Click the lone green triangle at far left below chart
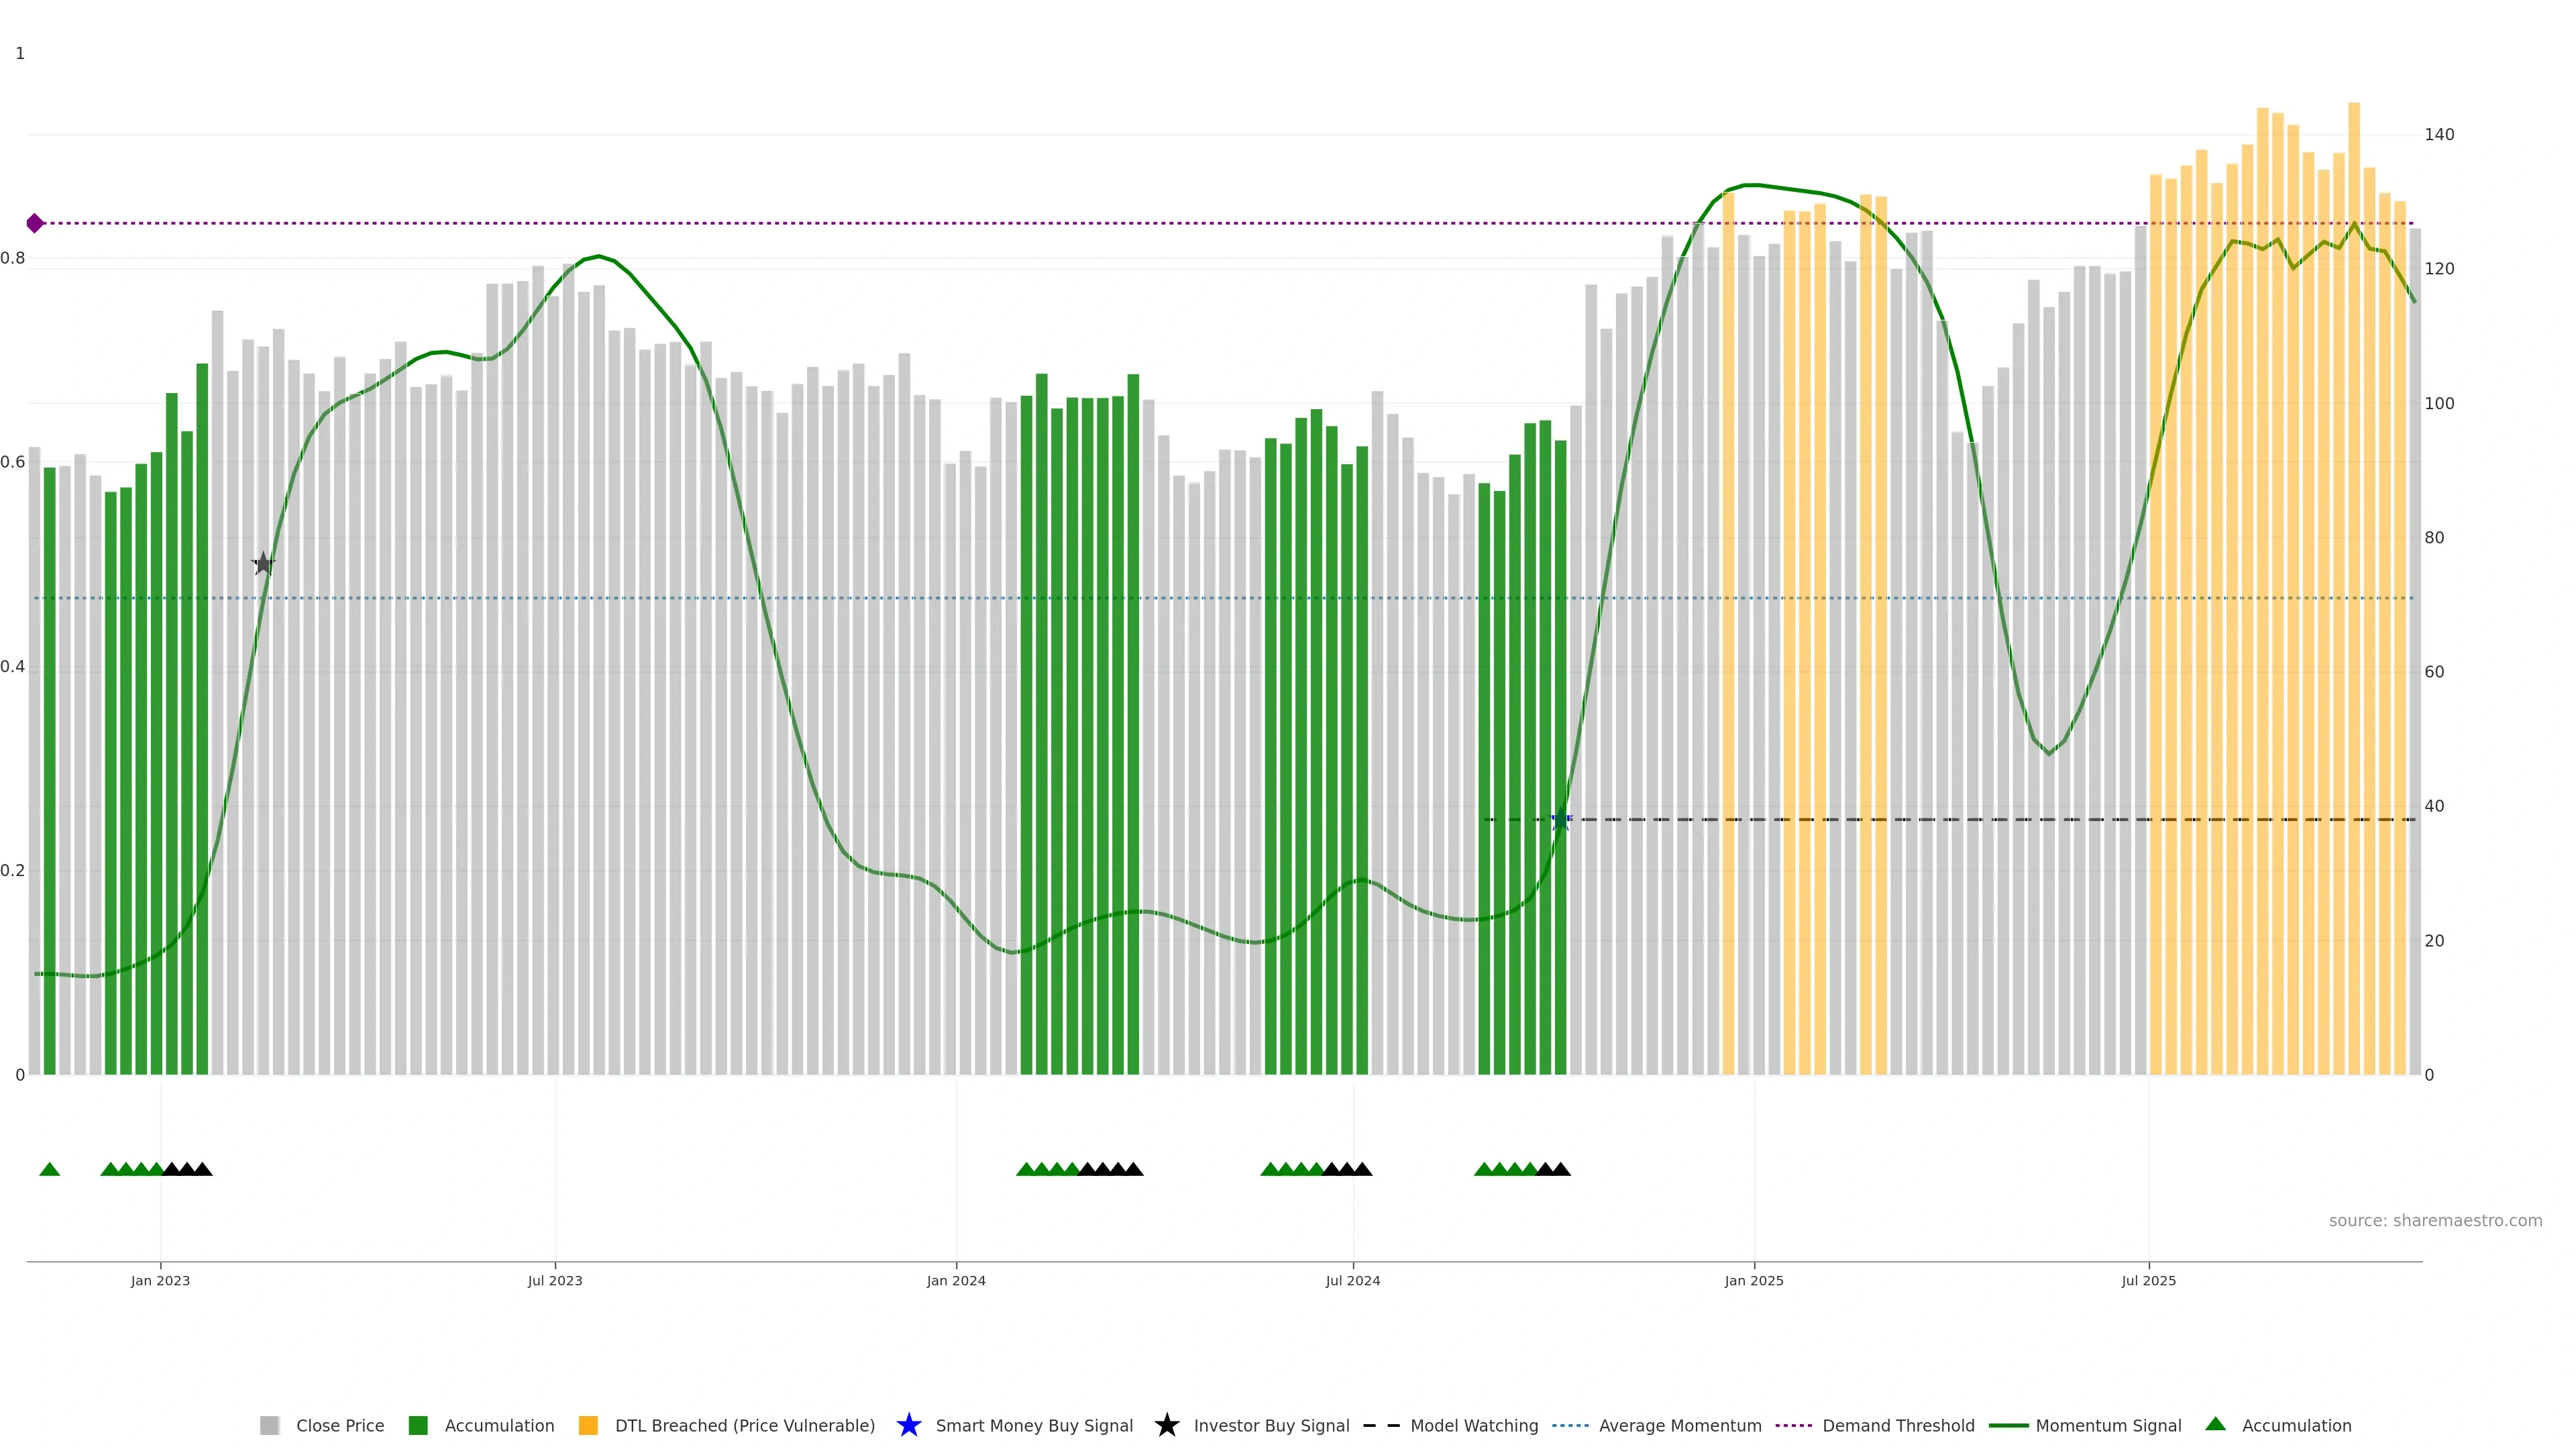 pyautogui.click(x=49, y=1169)
